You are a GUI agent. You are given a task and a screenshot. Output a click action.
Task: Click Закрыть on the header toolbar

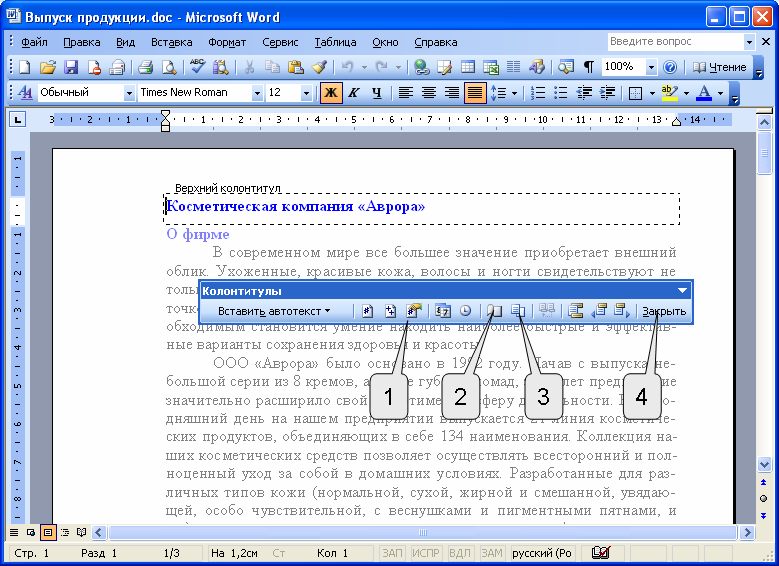(664, 311)
